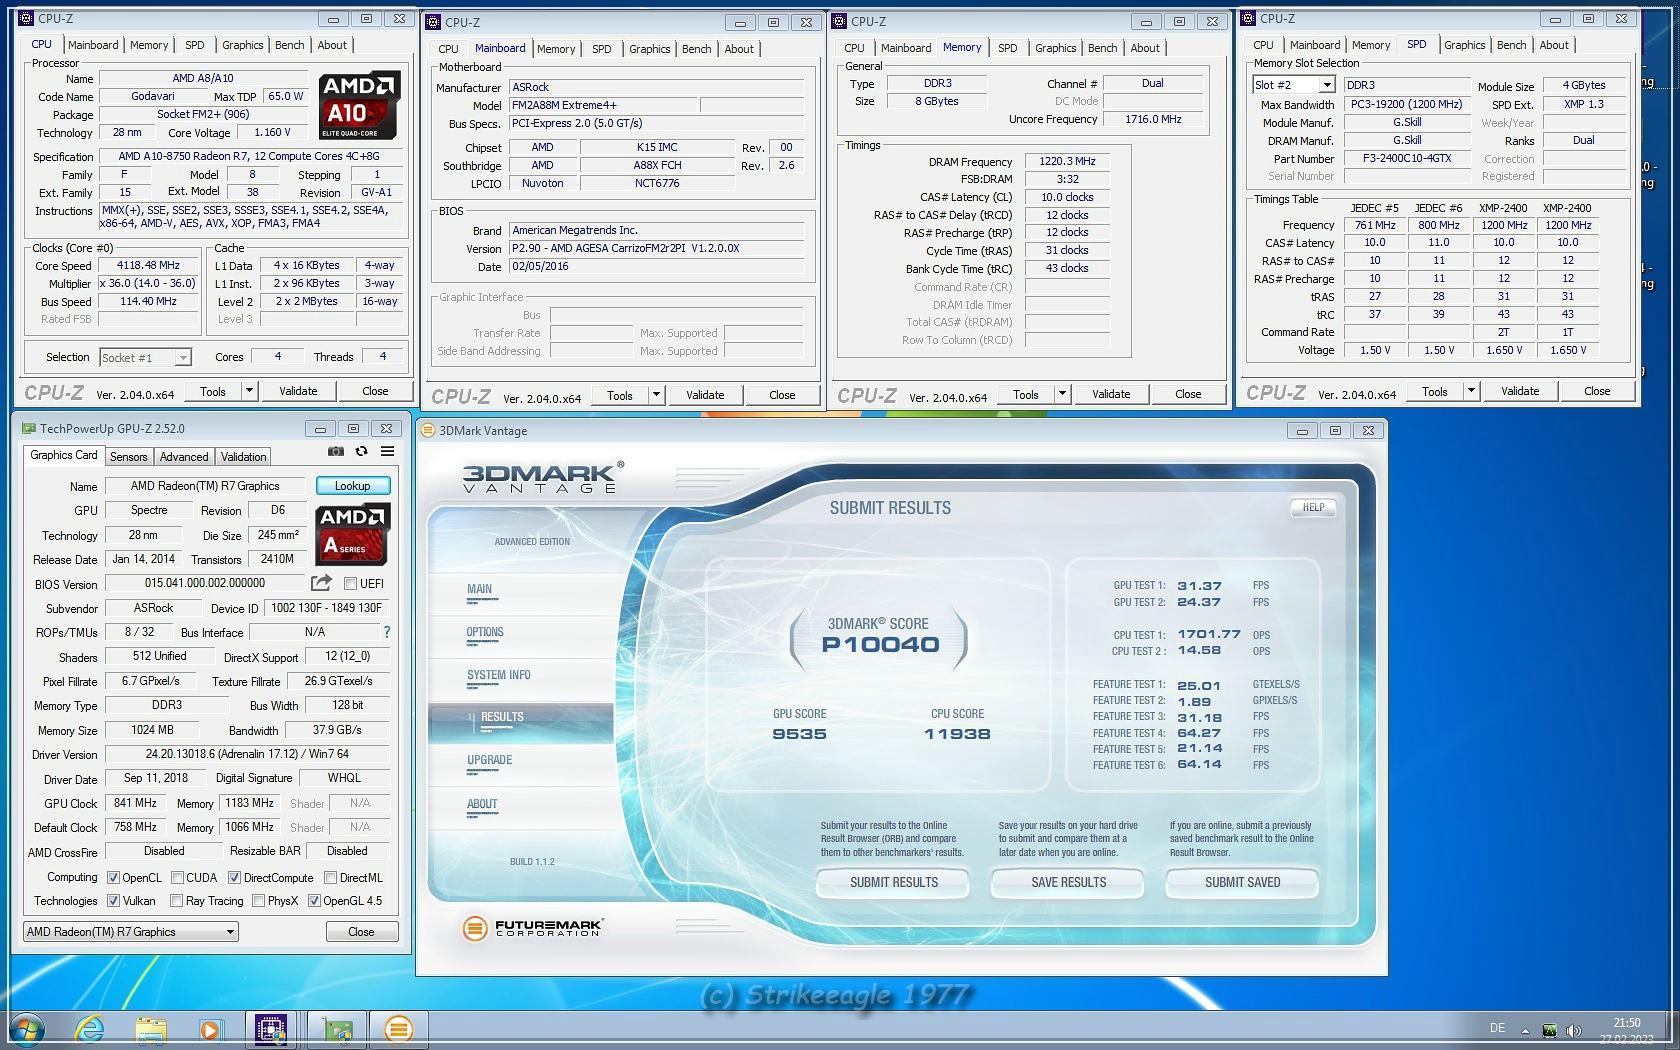Select 3DMark Vantage taskbar icon
This screenshot has height=1050, width=1680.
tap(398, 1029)
